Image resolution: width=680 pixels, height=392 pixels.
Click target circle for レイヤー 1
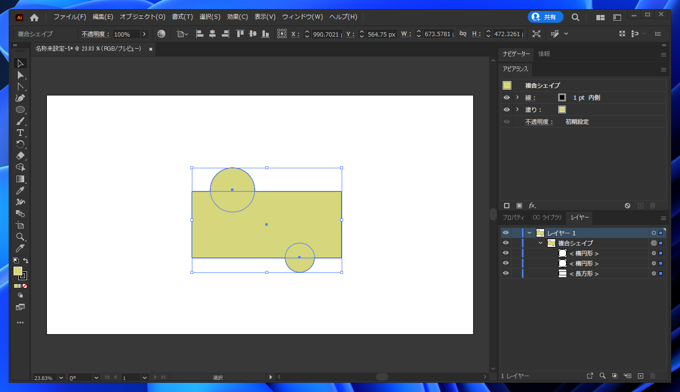654,233
